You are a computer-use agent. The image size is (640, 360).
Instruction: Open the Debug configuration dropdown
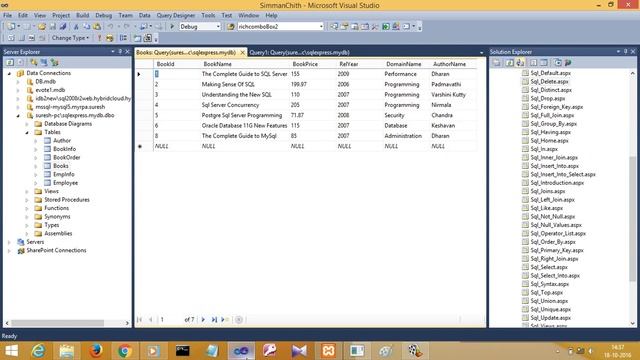pyautogui.click(x=218, y=27)
